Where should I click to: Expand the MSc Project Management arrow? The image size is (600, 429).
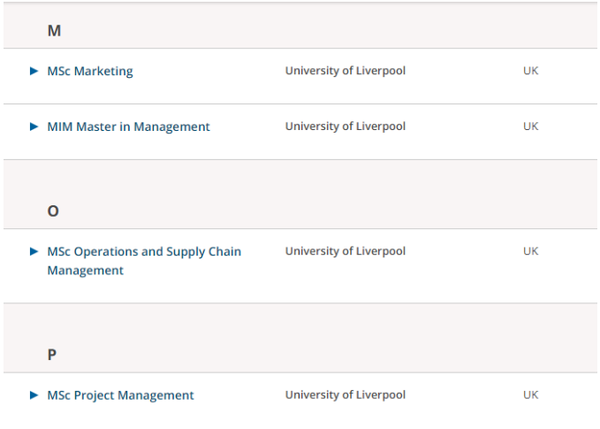coord(34,395)
